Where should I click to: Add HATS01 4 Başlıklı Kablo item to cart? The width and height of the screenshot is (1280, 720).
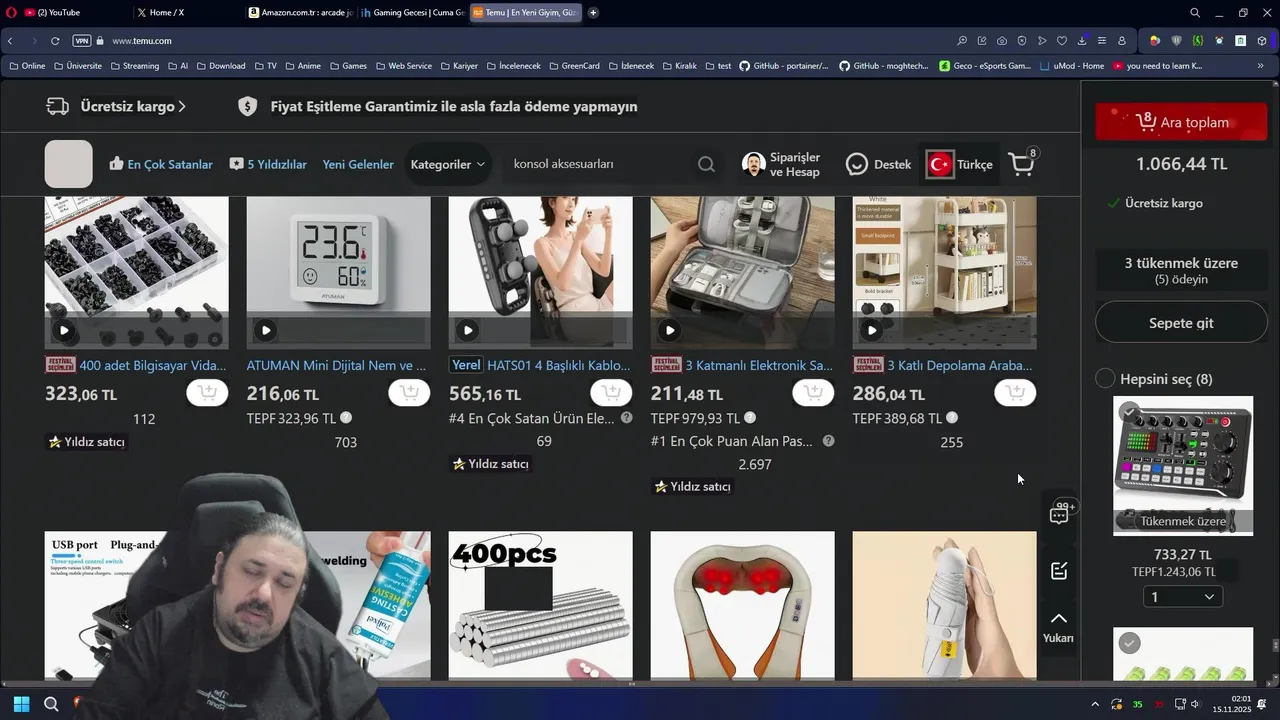(611, 393)
